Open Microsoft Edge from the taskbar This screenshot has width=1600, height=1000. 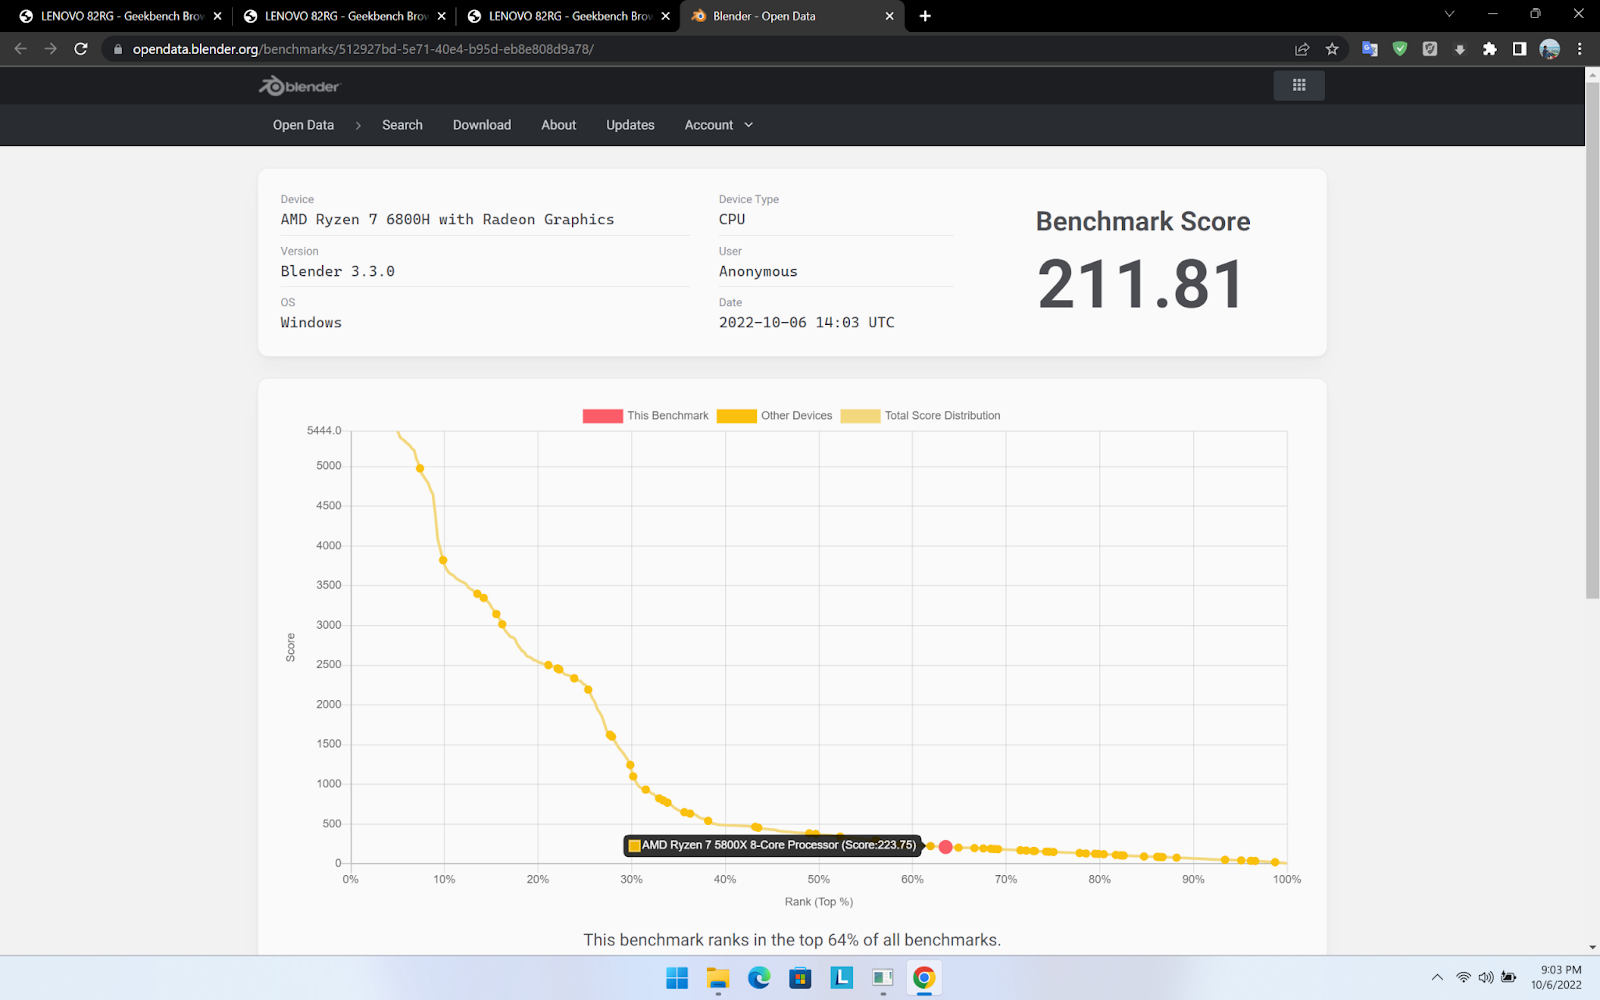[759, 978]
